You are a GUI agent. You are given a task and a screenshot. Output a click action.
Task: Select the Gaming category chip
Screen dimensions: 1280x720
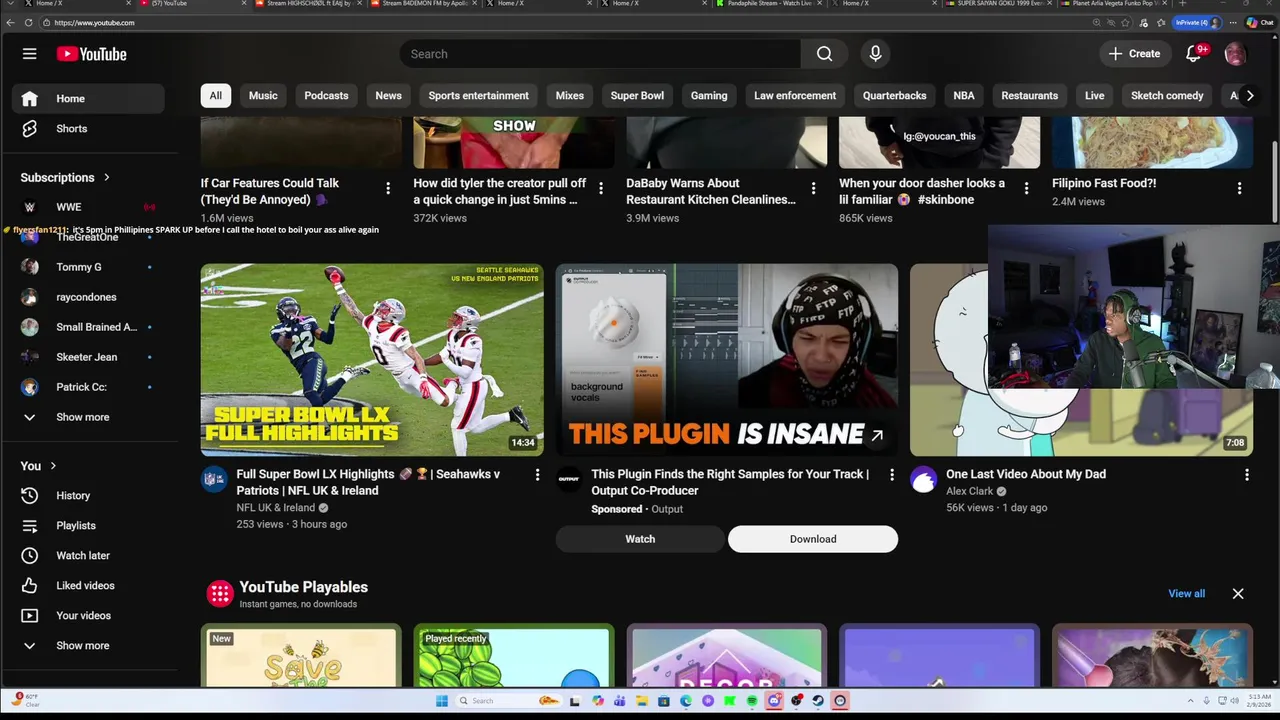tap(709, 96)
